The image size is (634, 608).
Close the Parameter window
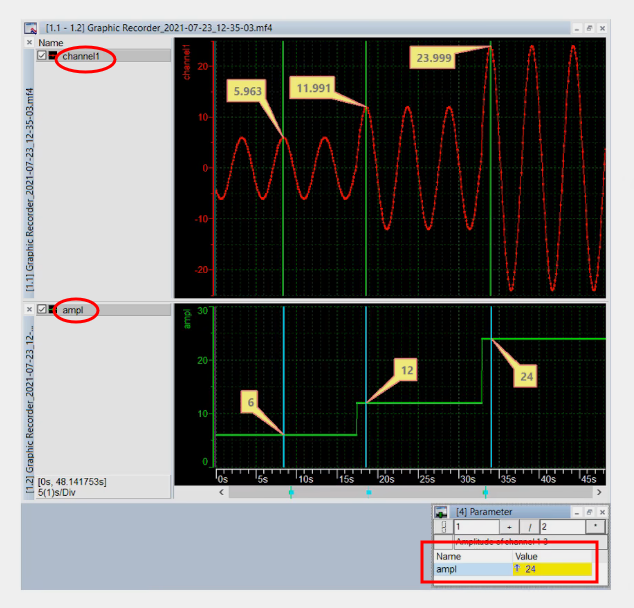tap(602, 512)
